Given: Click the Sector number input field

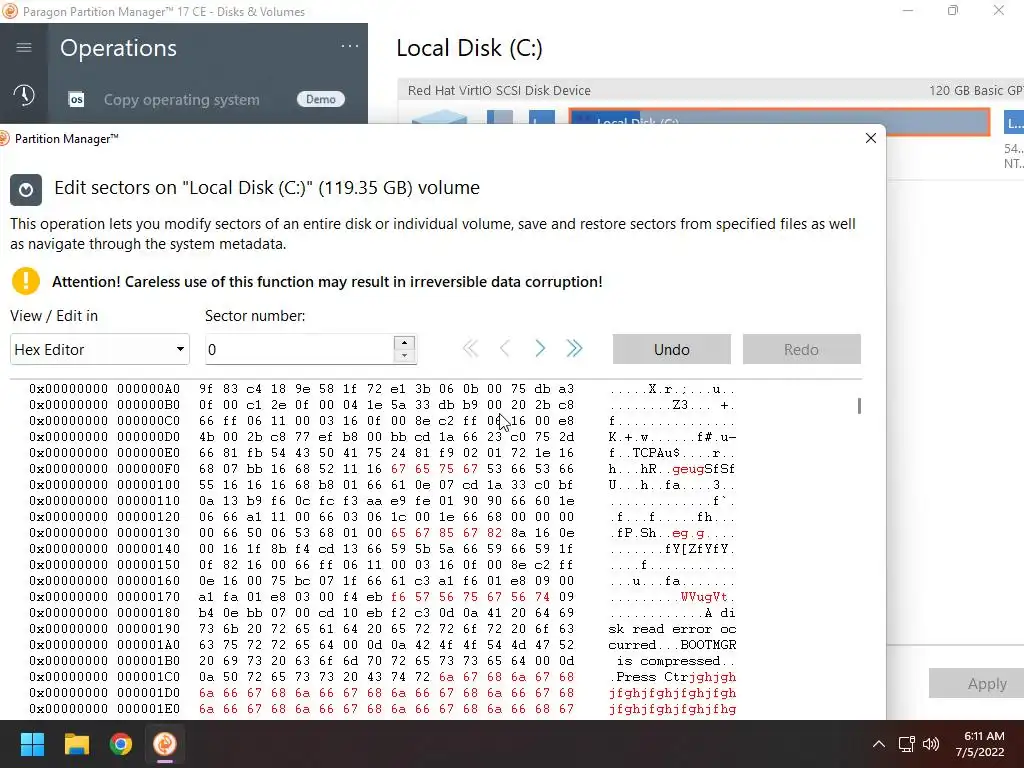Looking at the screenshot, I should pos(299,349).
